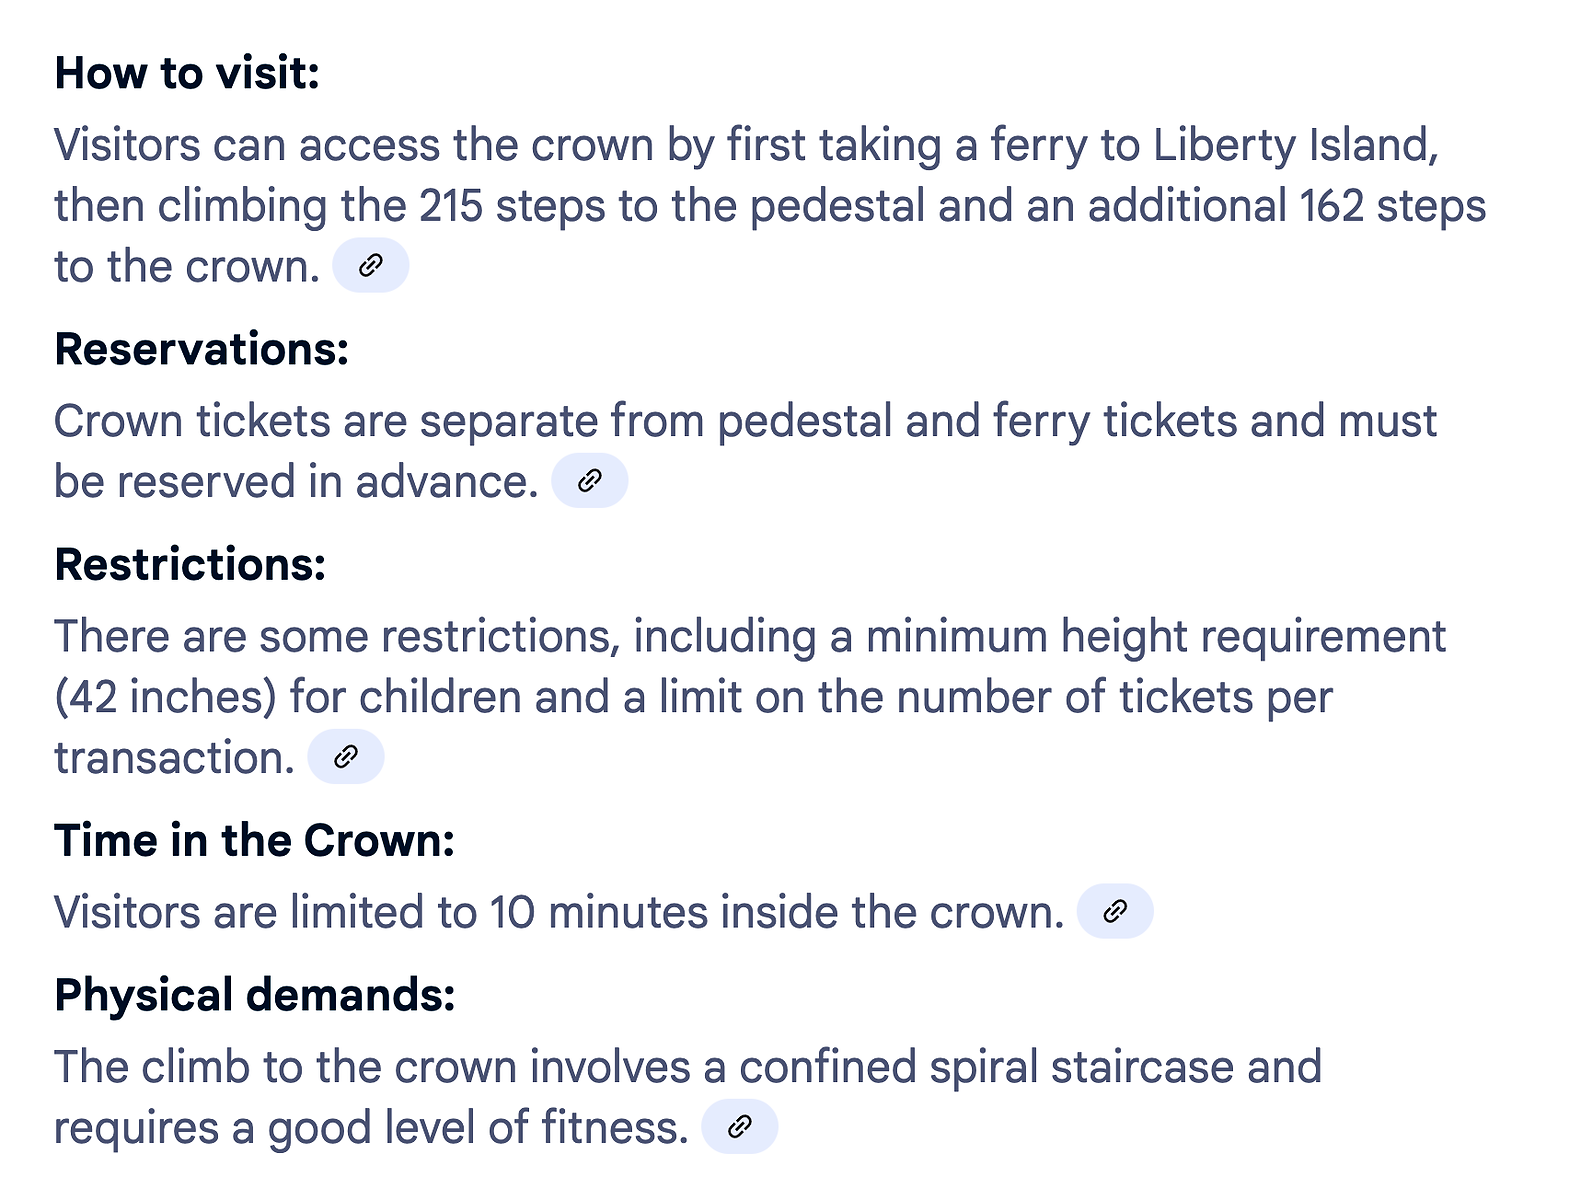Screen dimensions: 1581x1200
Task: Click the 'Restrictions:' heading
Action: point(190,565)
